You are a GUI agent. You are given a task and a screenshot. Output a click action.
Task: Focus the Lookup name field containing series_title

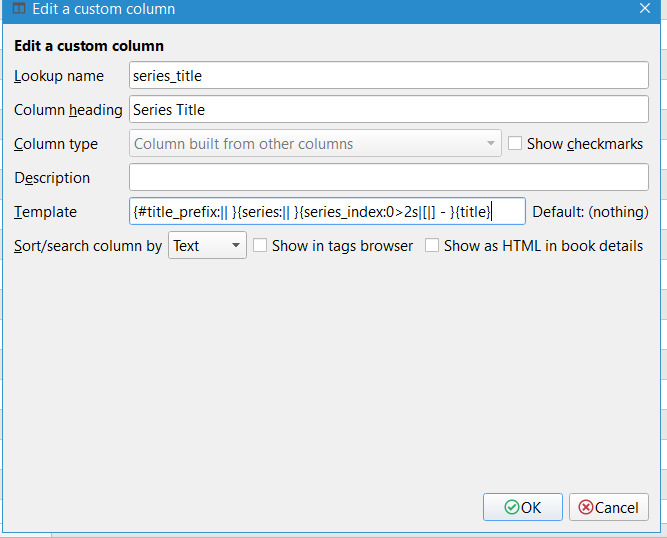[389, 75]
